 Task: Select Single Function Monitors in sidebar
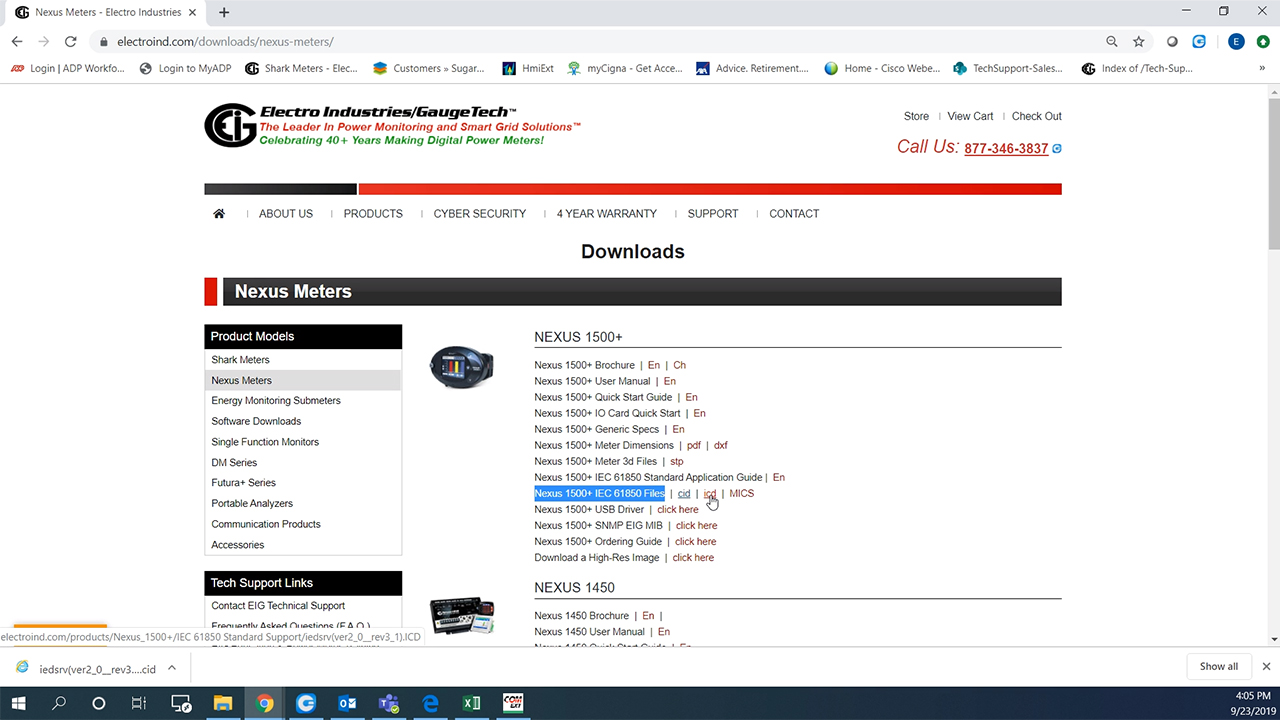(265, 441)
